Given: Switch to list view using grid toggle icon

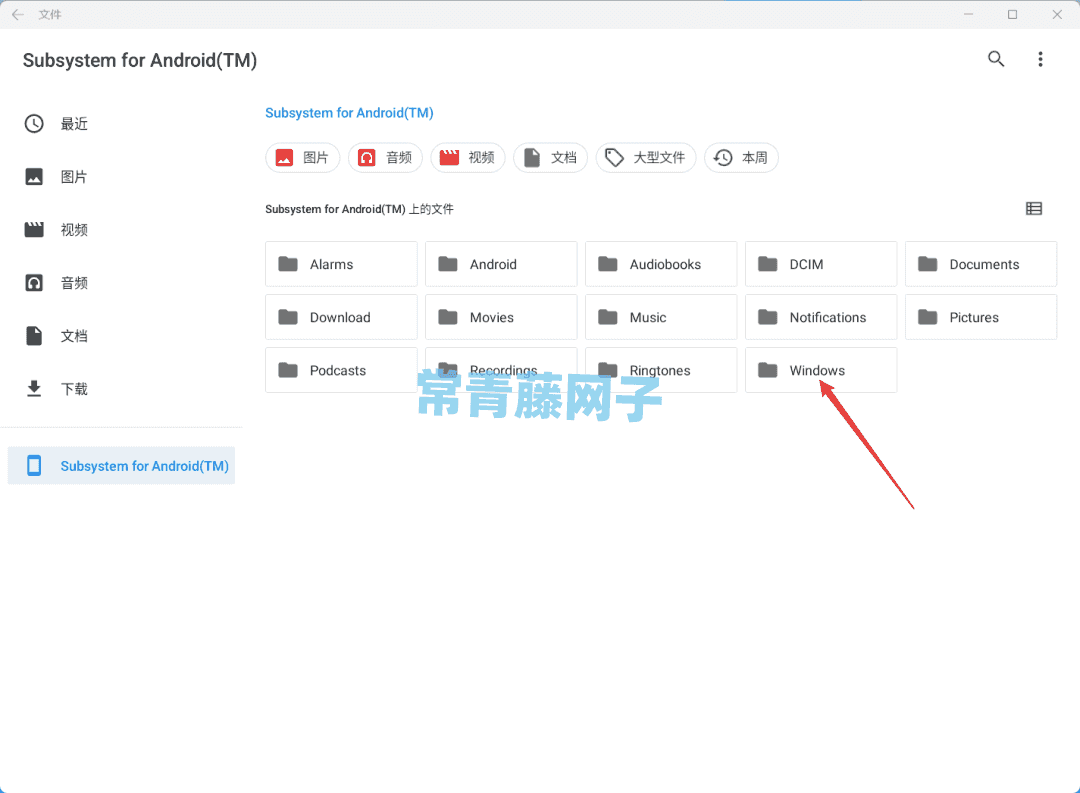Looking at the screenshot, I should point(1034,209).
